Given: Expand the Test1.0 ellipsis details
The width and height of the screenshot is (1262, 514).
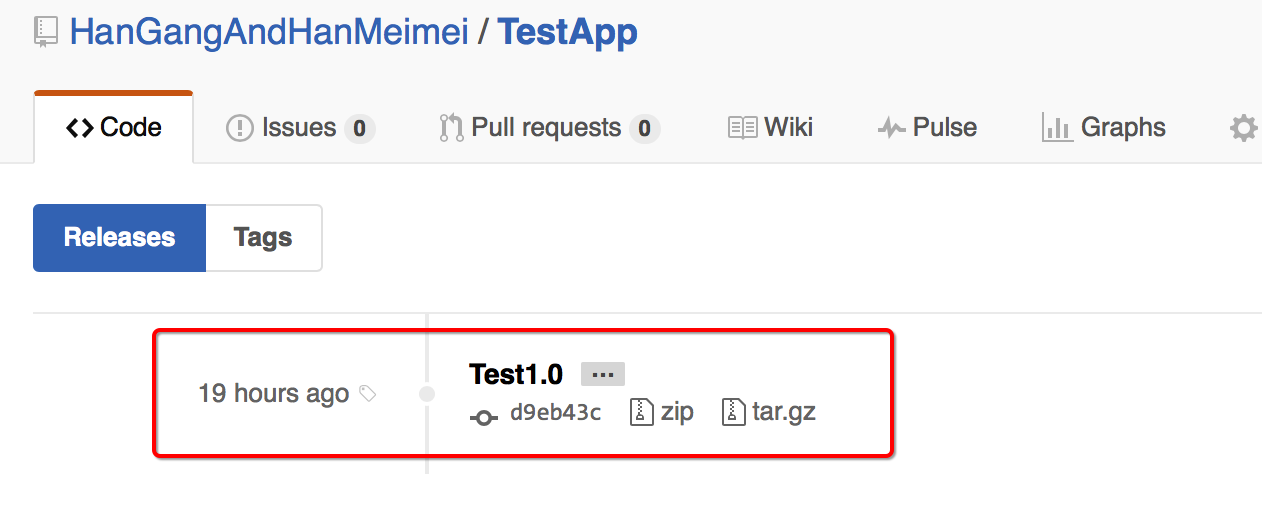Looking at the screenshot, I should [x=603, y=375].
